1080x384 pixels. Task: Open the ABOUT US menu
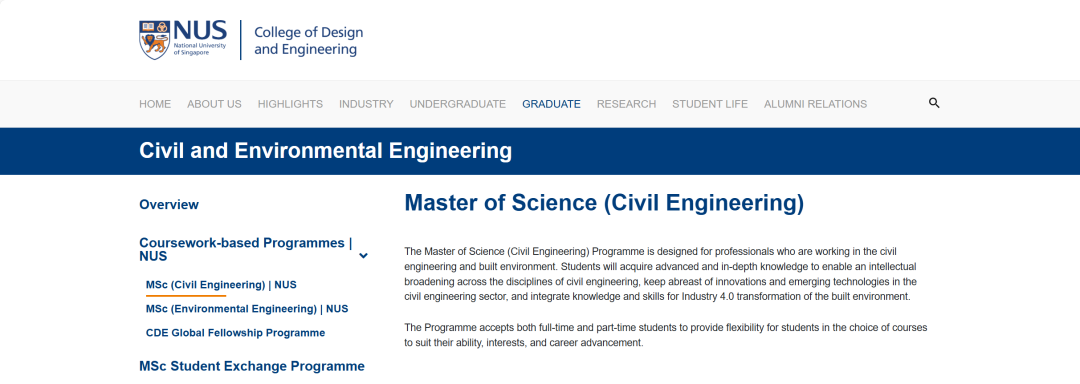click(x=214, y=104)
